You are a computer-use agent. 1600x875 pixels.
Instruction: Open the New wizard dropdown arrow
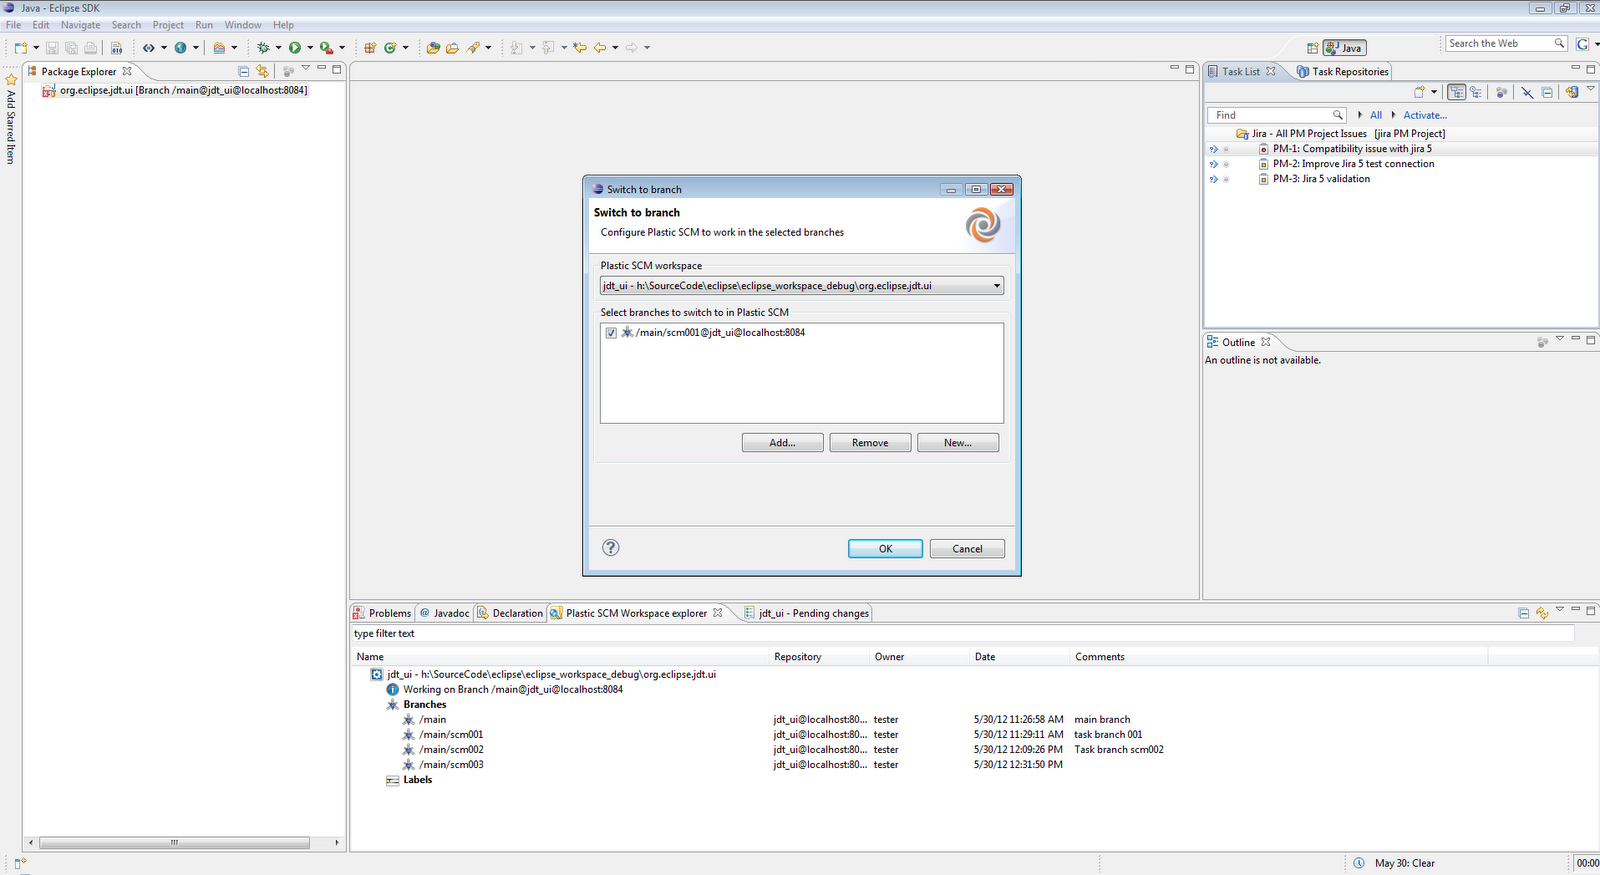pos(36,47)
